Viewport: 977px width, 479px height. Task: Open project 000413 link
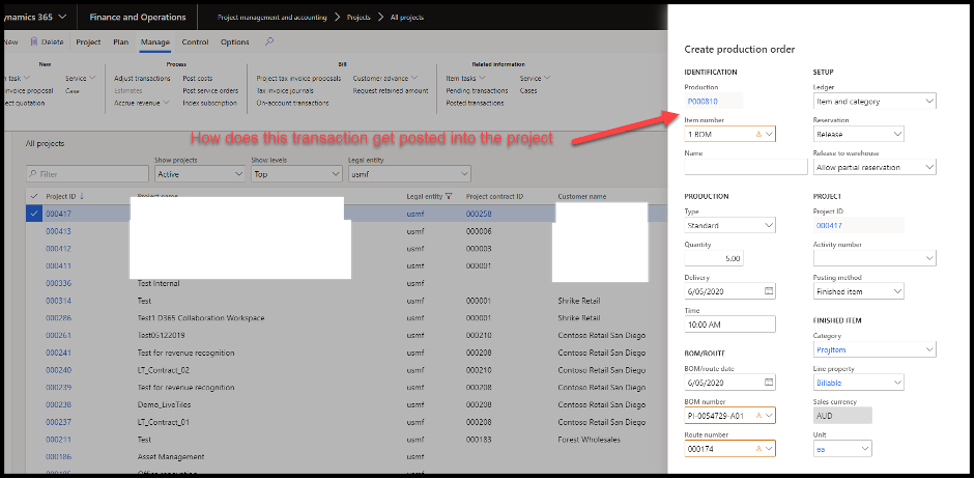click(59, 231)
